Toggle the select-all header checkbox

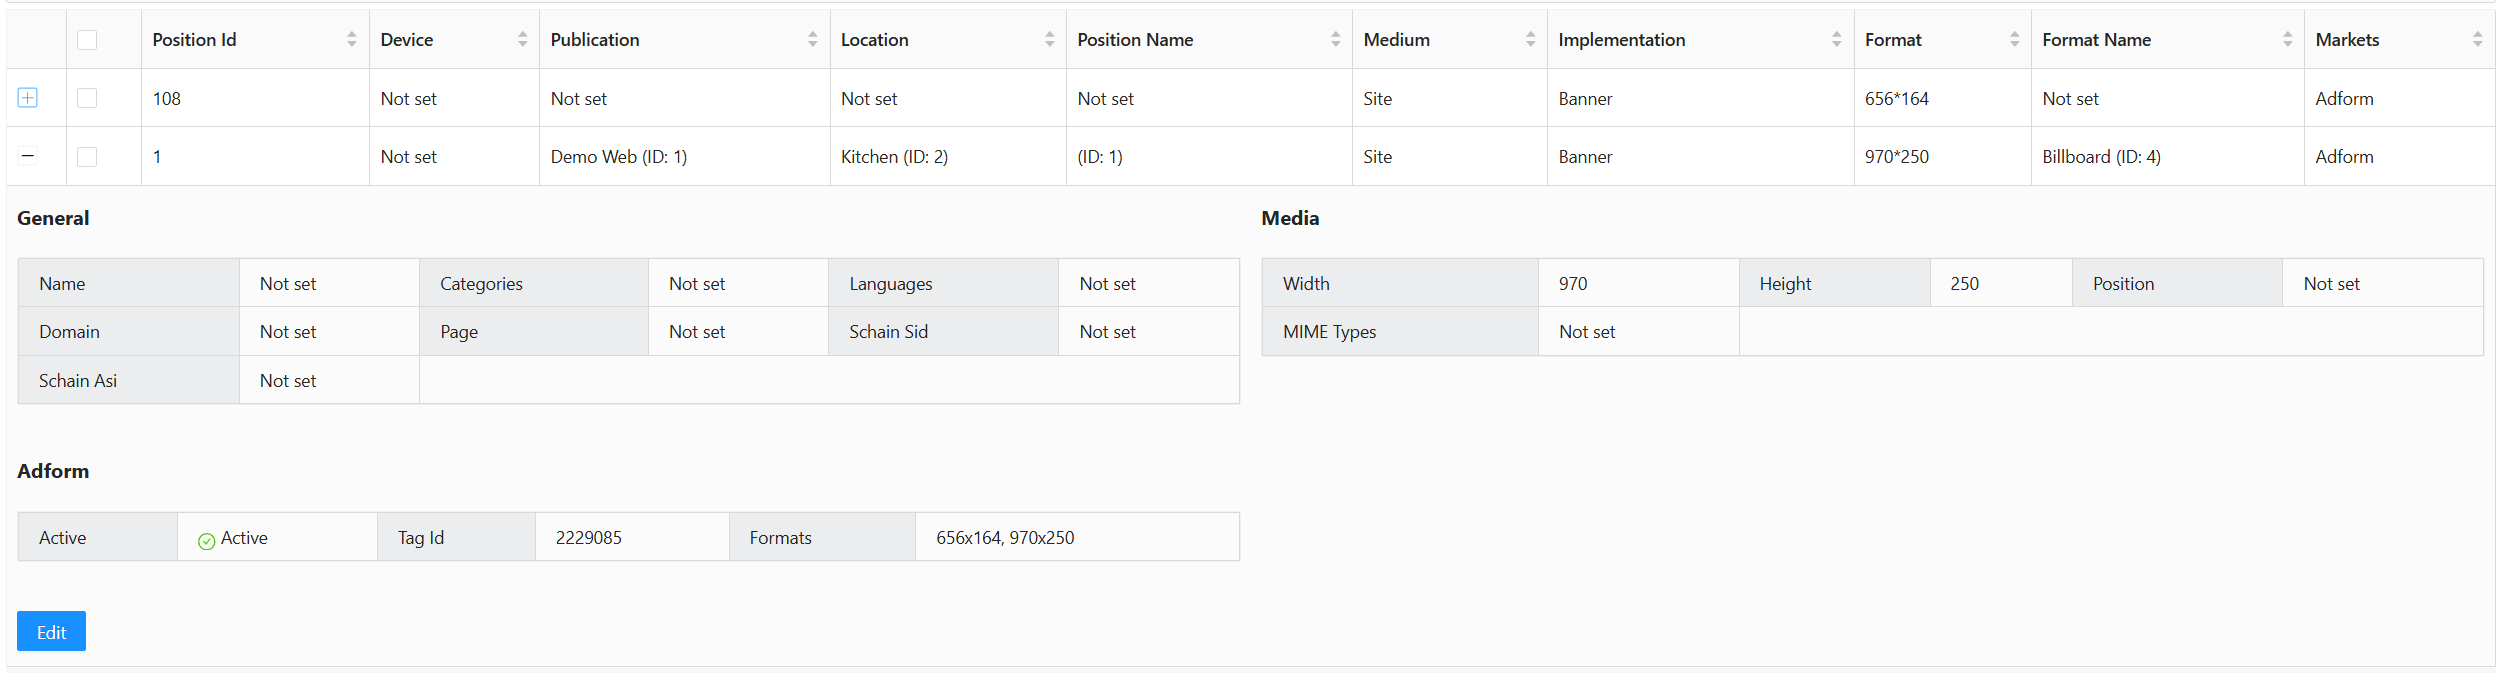[87, 40]
